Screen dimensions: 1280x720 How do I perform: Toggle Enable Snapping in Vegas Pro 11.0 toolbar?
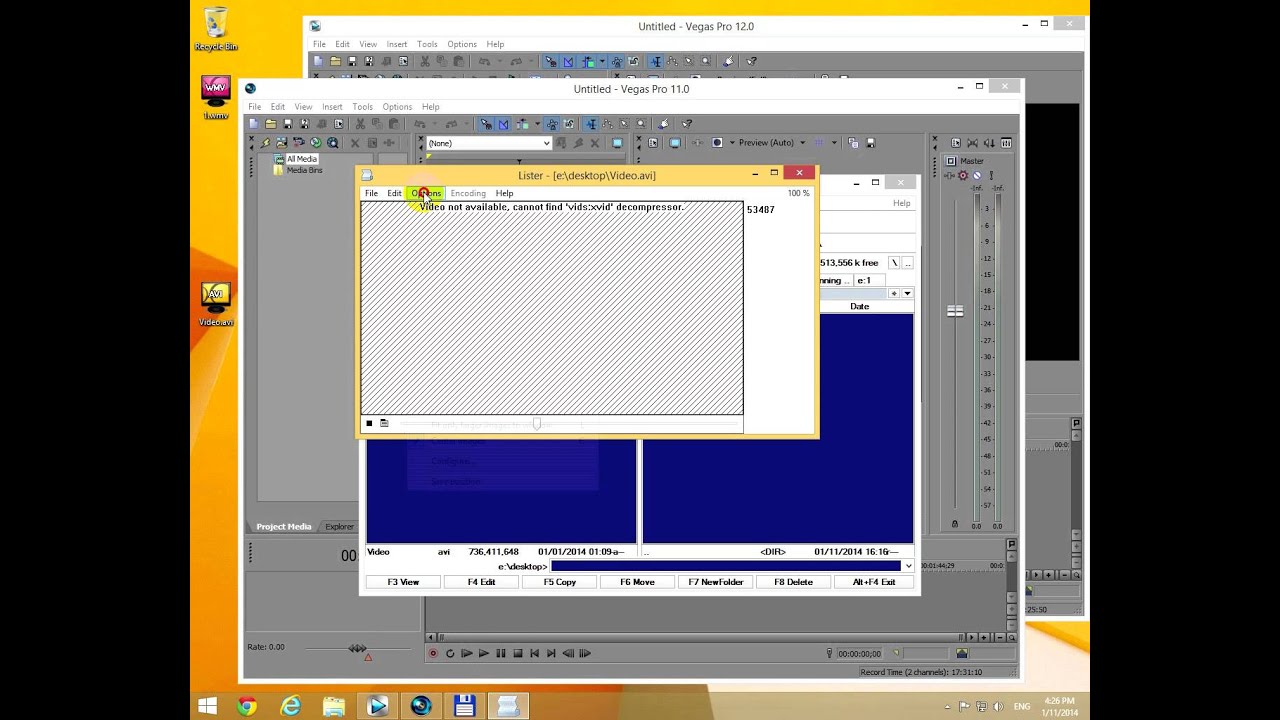point(486,124)
